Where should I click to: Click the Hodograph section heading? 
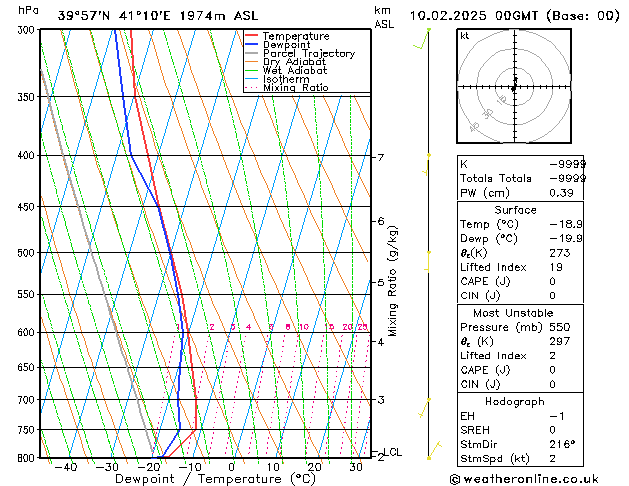[515, 402]
